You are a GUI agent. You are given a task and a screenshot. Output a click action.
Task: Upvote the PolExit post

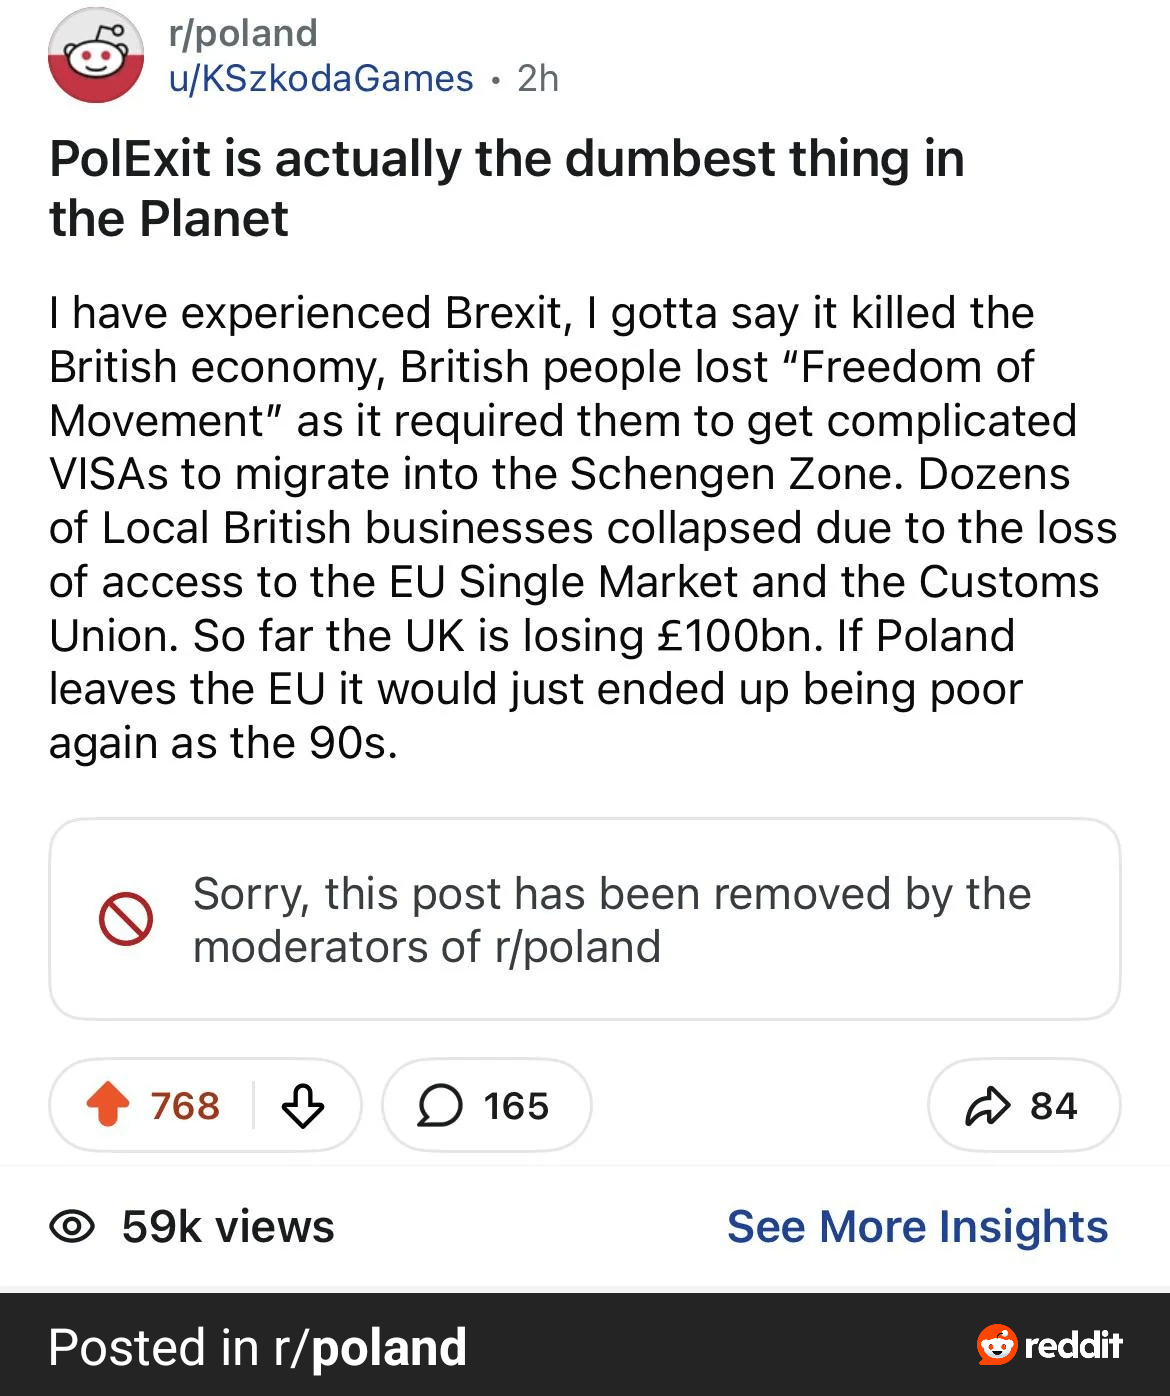[x=108, y=1105]
